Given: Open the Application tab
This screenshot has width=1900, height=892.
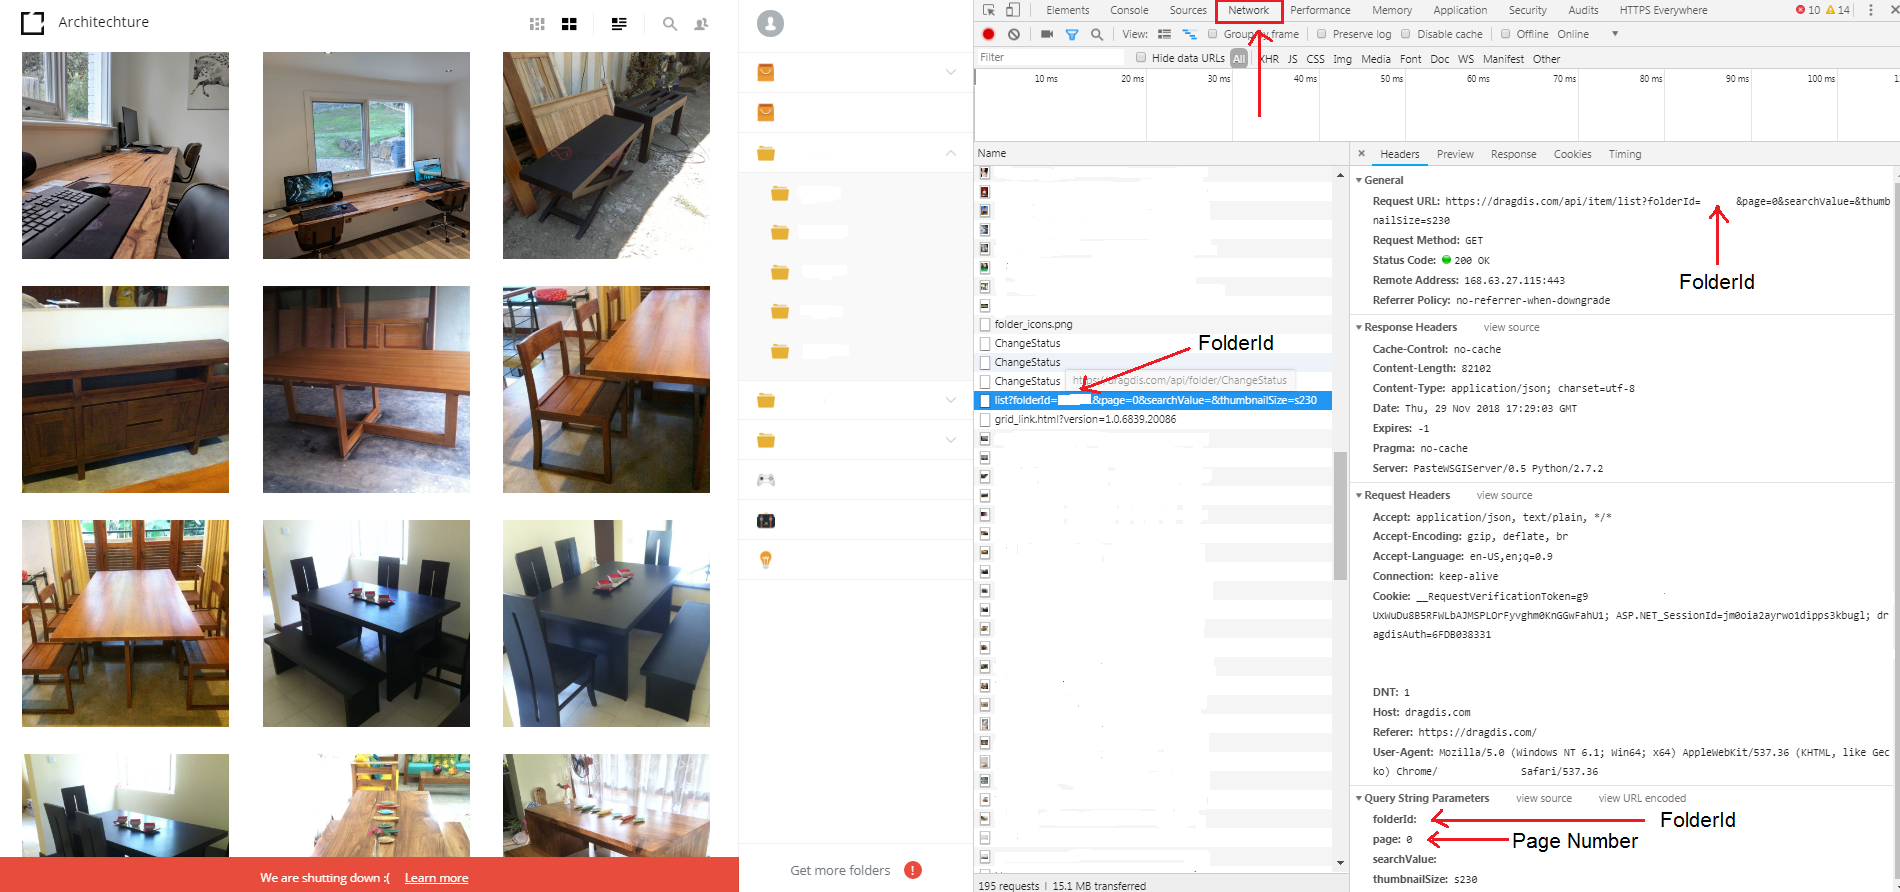Looking at the screenshot, I should click(x=1460, y=10).
